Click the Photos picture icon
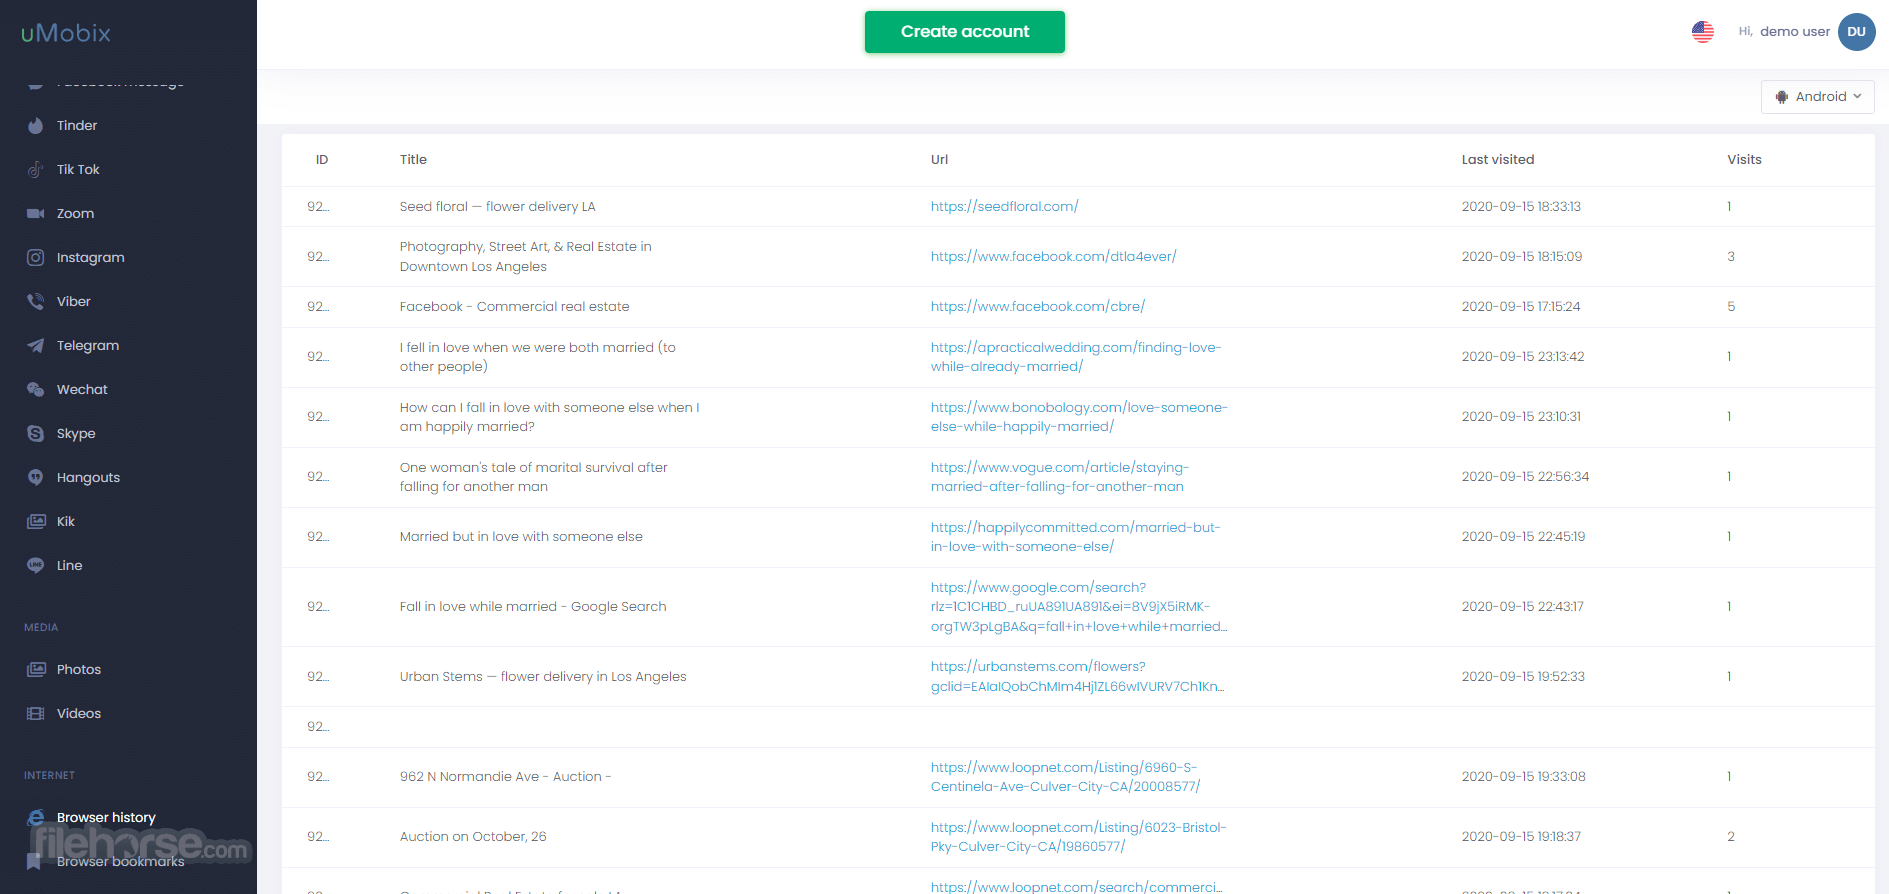Viewport: 1889px width, 894px height. tap(36, 670)
